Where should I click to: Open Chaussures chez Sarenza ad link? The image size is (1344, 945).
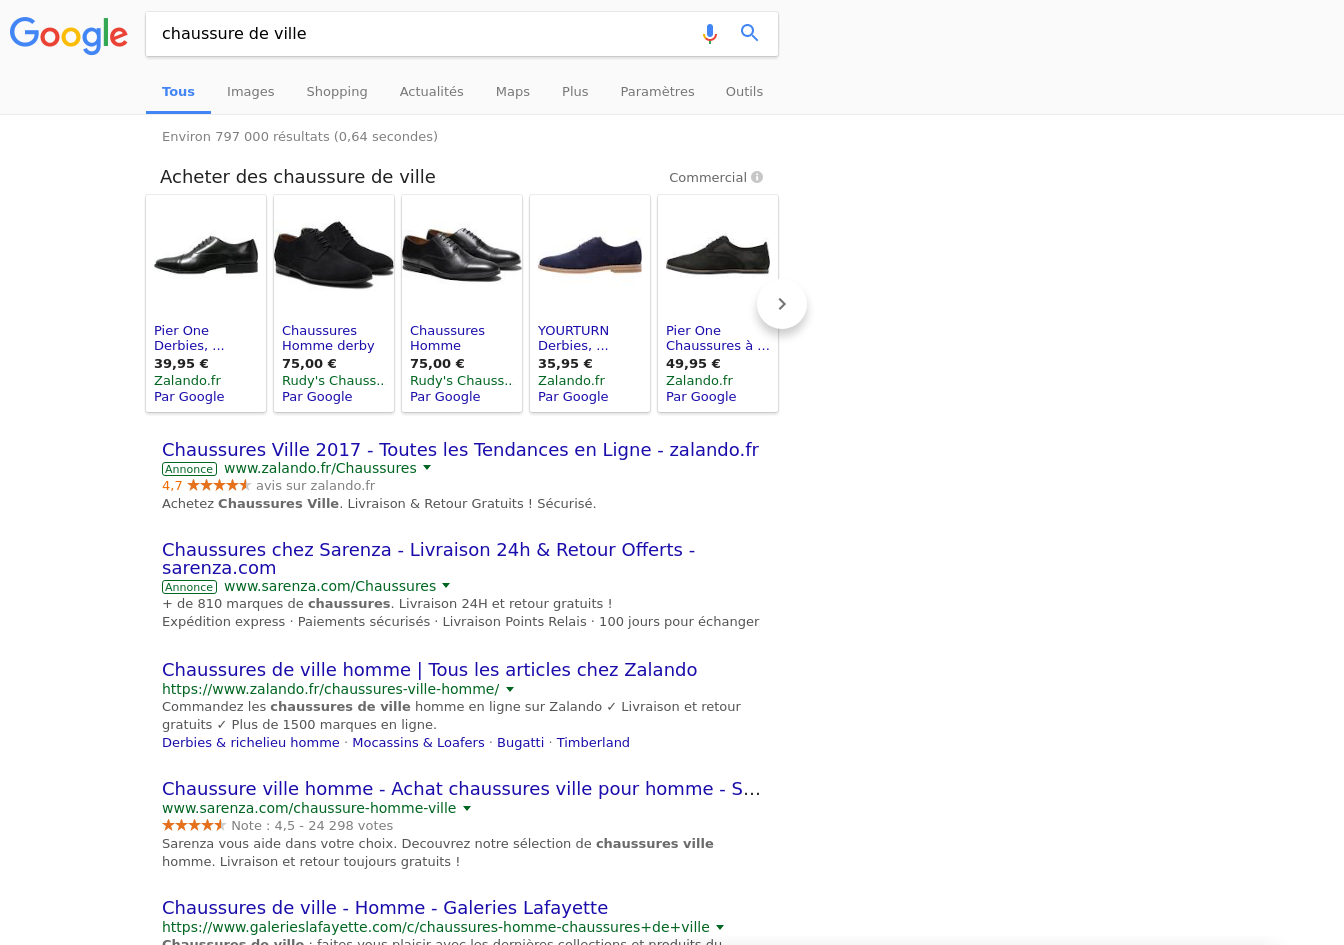pos(428,559)
